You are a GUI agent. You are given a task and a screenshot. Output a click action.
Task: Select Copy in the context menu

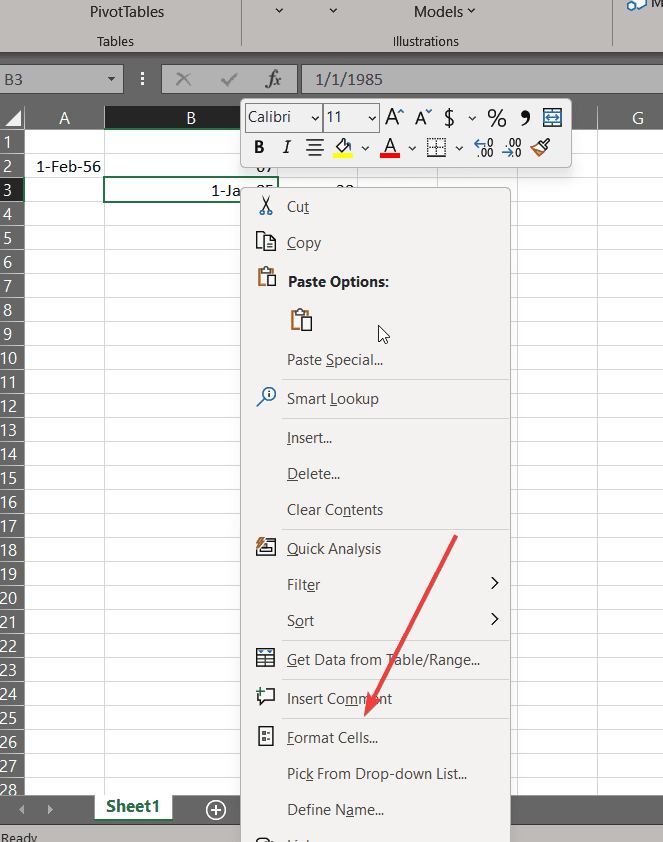pyautogui.click(x=304, y=243)
